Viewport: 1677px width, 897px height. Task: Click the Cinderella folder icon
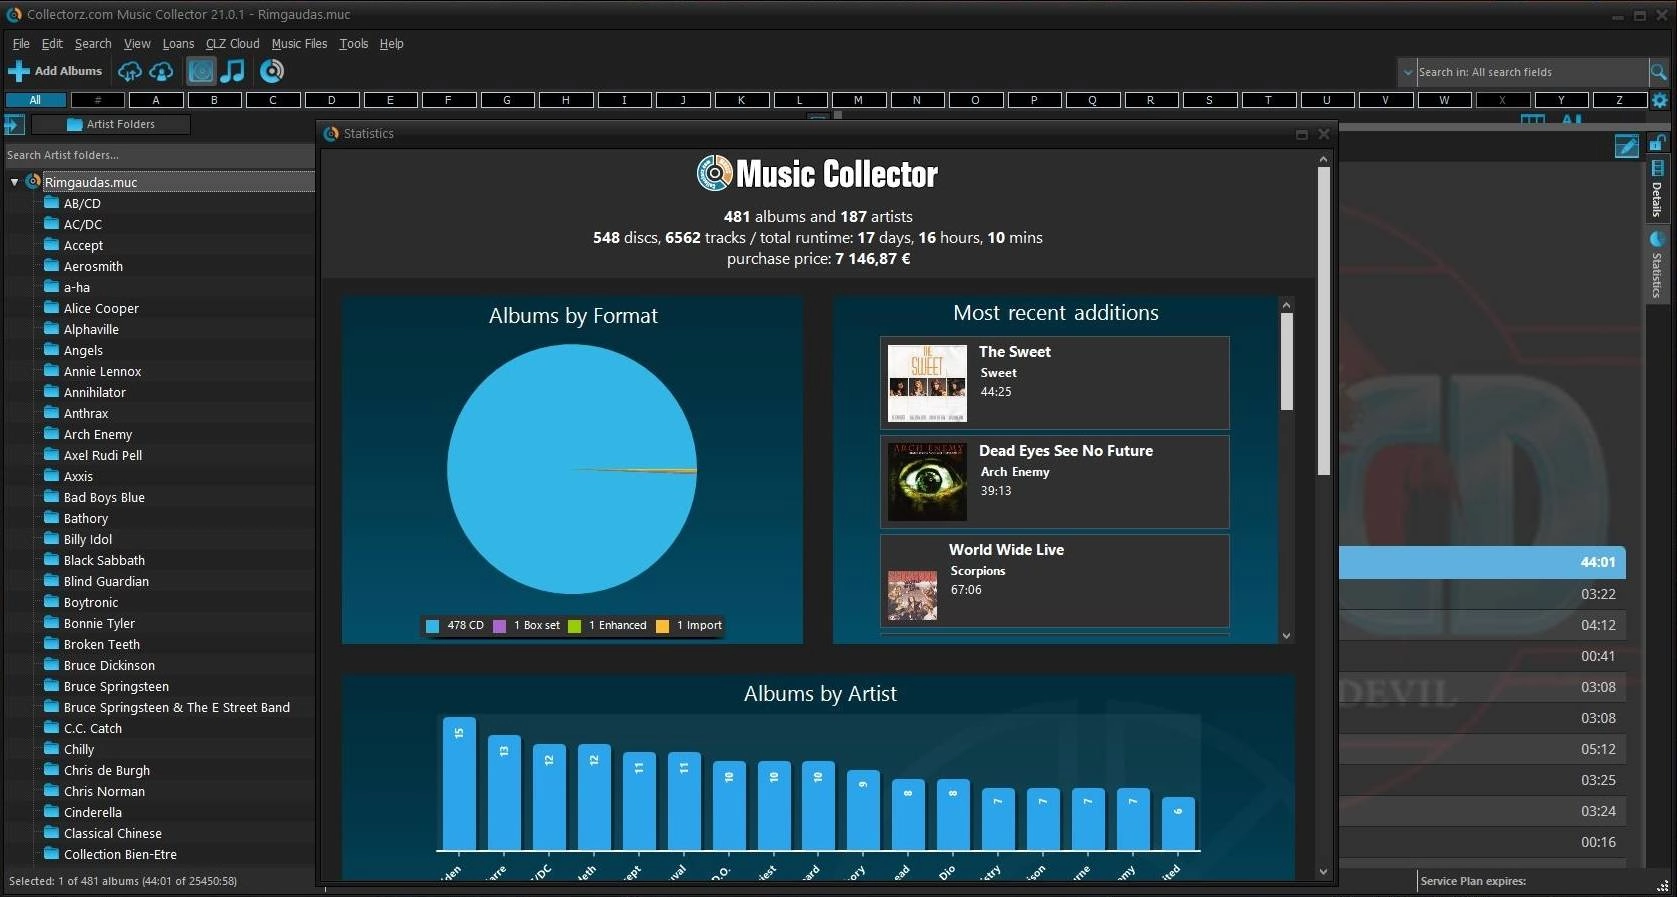click(x=51, y=812)
